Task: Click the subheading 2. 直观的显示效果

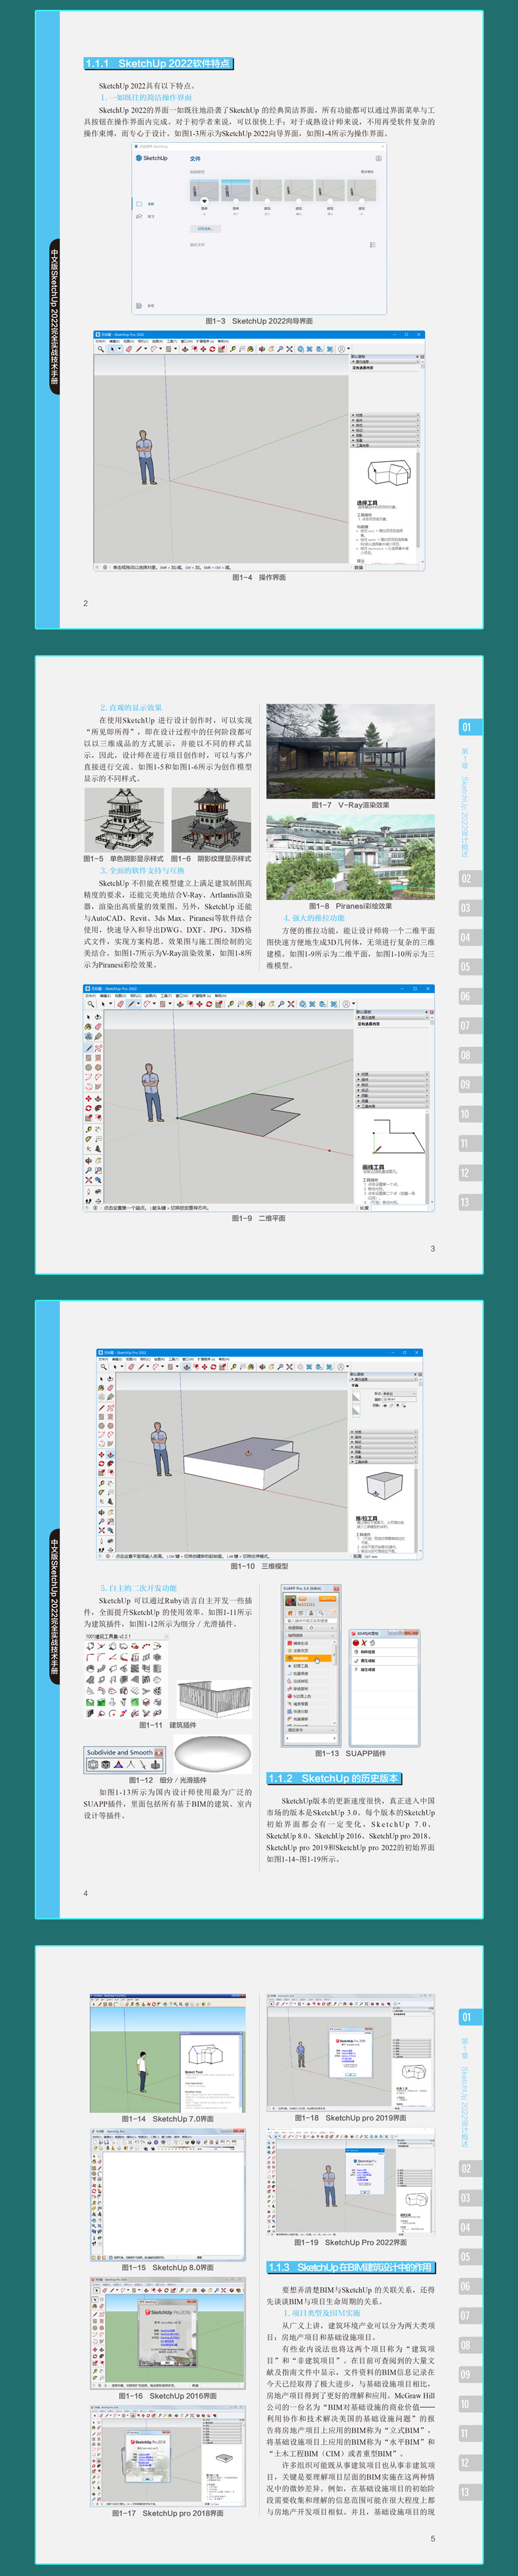Action: click(x=130, y=707)
